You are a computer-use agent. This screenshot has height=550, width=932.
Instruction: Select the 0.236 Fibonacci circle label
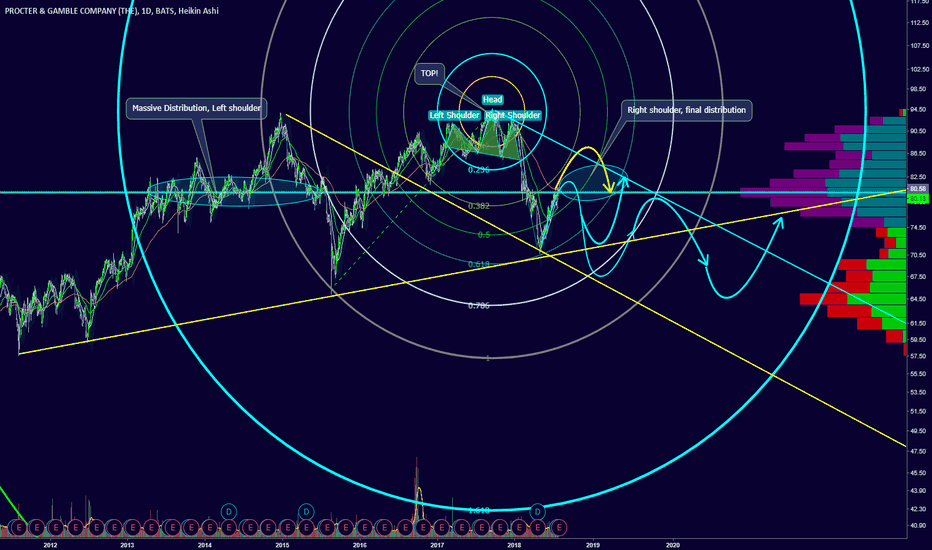coord(478,169)
